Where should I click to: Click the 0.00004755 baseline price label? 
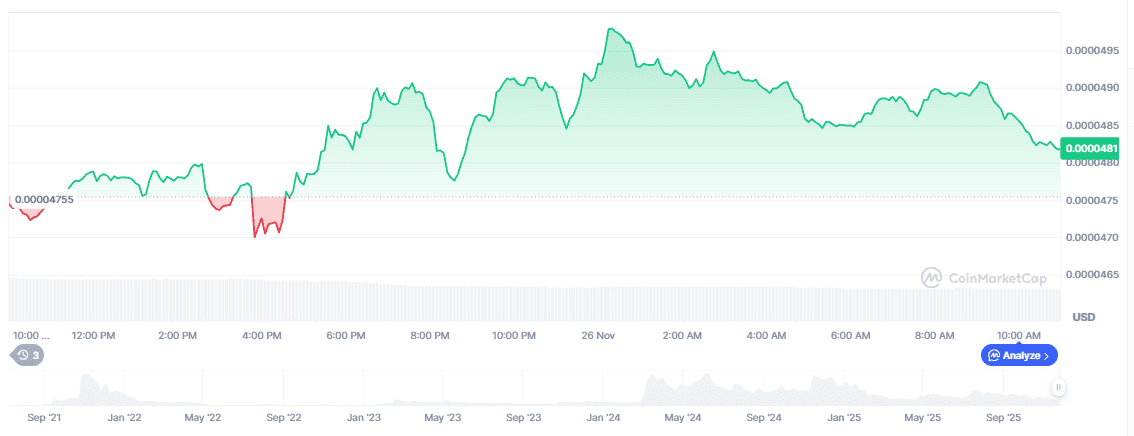coord(42,199)
